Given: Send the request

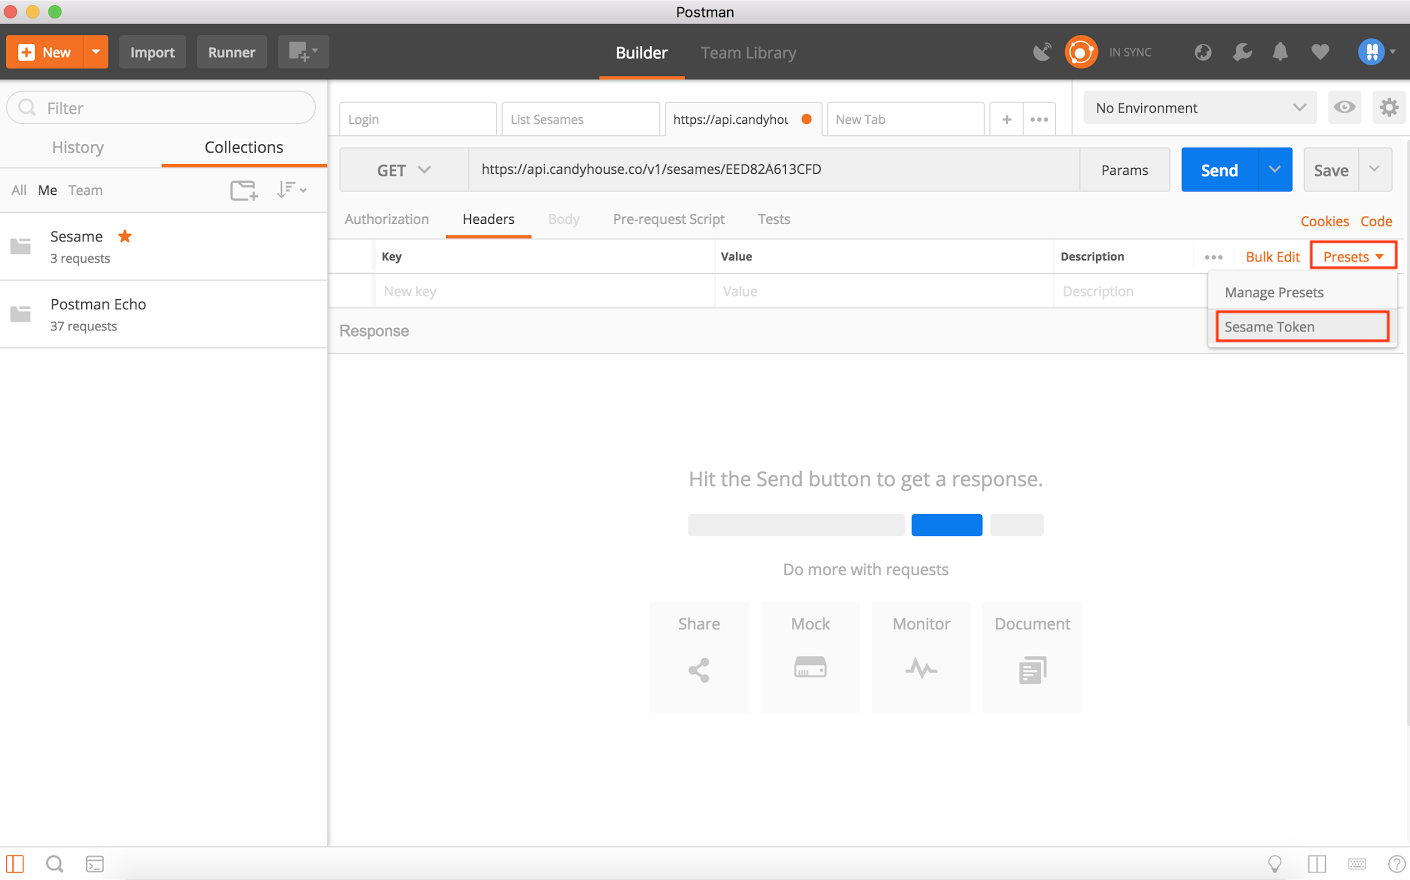Looking at the screenshot, I should coord(1219,170).
